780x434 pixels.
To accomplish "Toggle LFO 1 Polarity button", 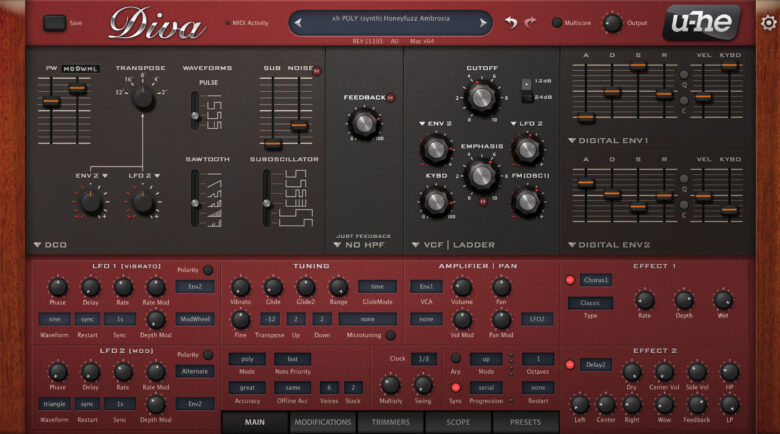I will coord(208,270).
